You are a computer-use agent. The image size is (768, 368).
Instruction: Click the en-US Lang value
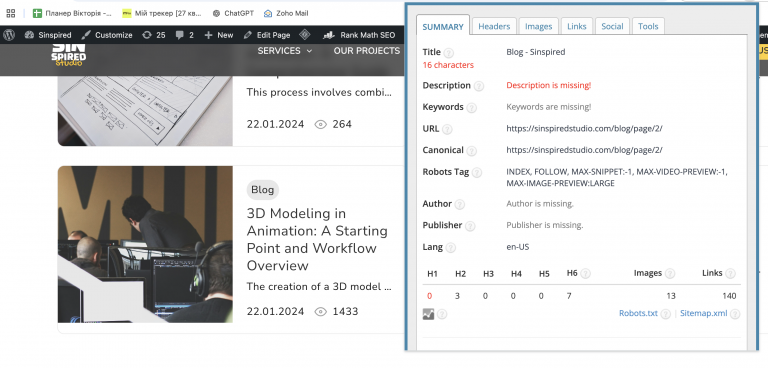point(518,247)
